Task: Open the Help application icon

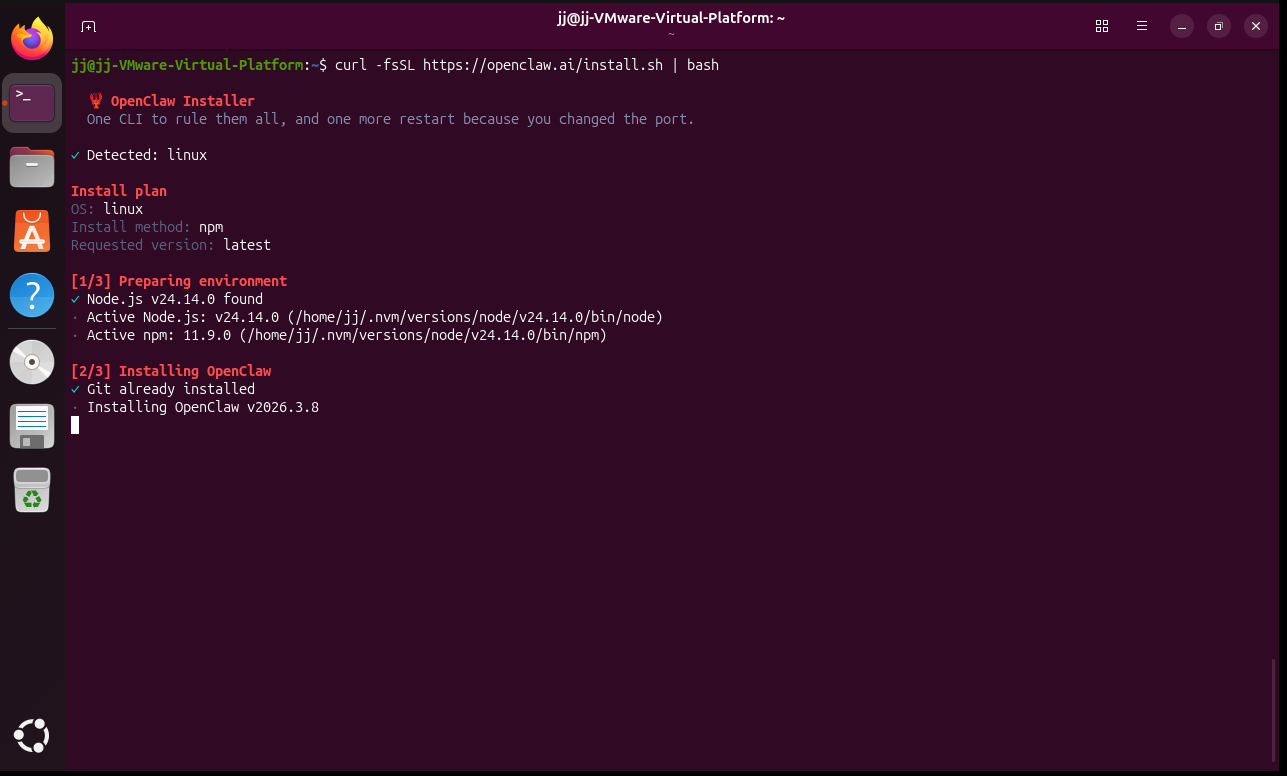Action: pyautogui.click(x=32, y=295)
